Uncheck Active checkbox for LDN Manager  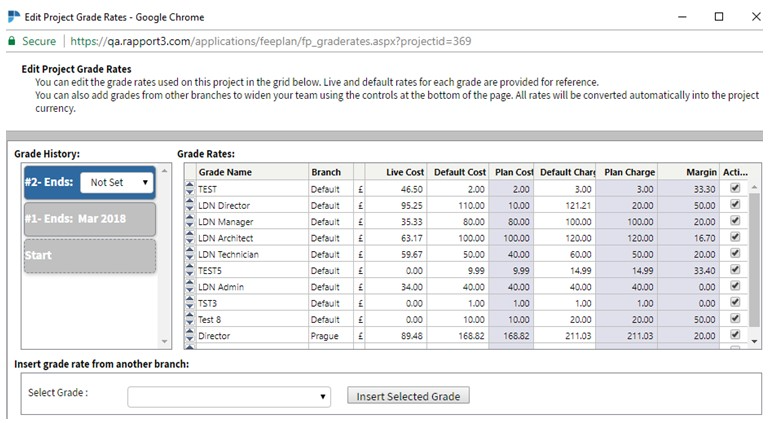[735, 220]
